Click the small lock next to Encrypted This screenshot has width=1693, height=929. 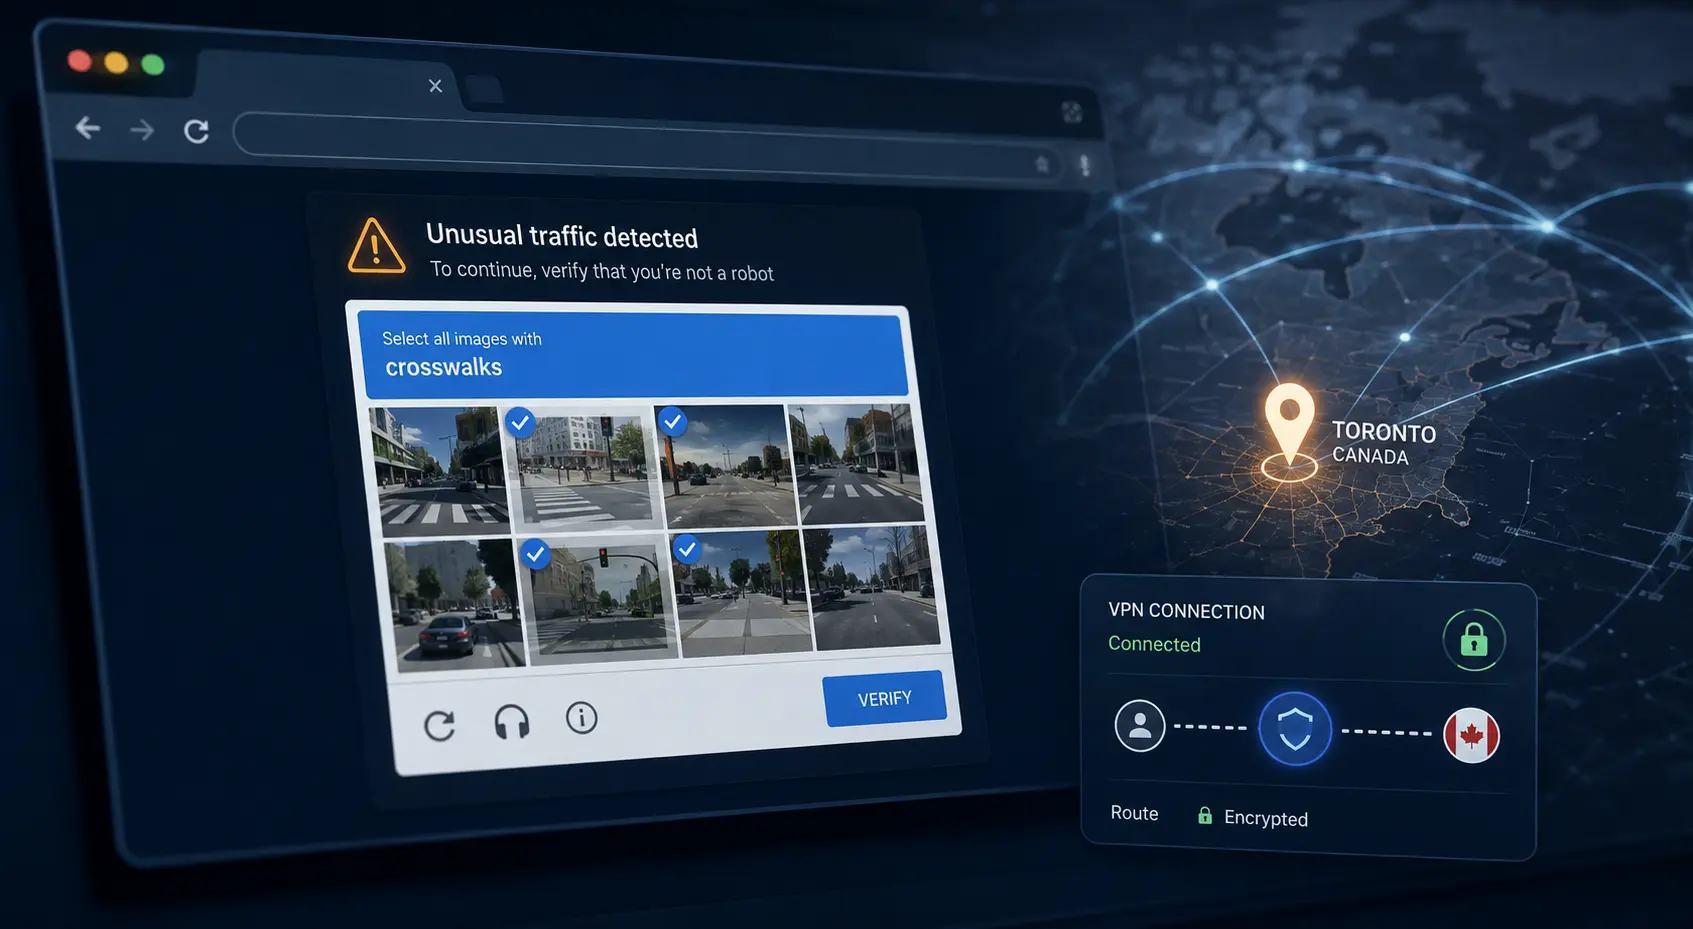click(x=1205, y=816)
